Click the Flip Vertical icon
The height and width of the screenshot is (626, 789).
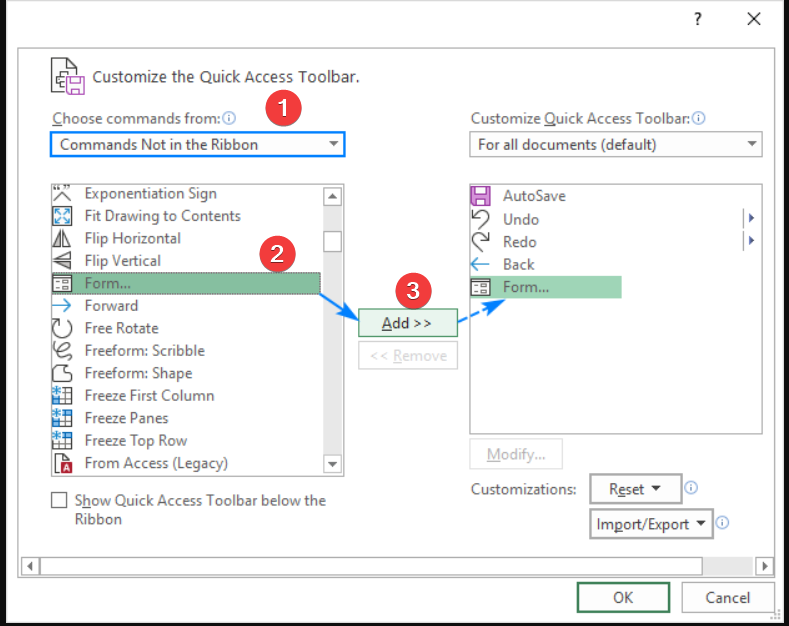click(x=62, y=261)
